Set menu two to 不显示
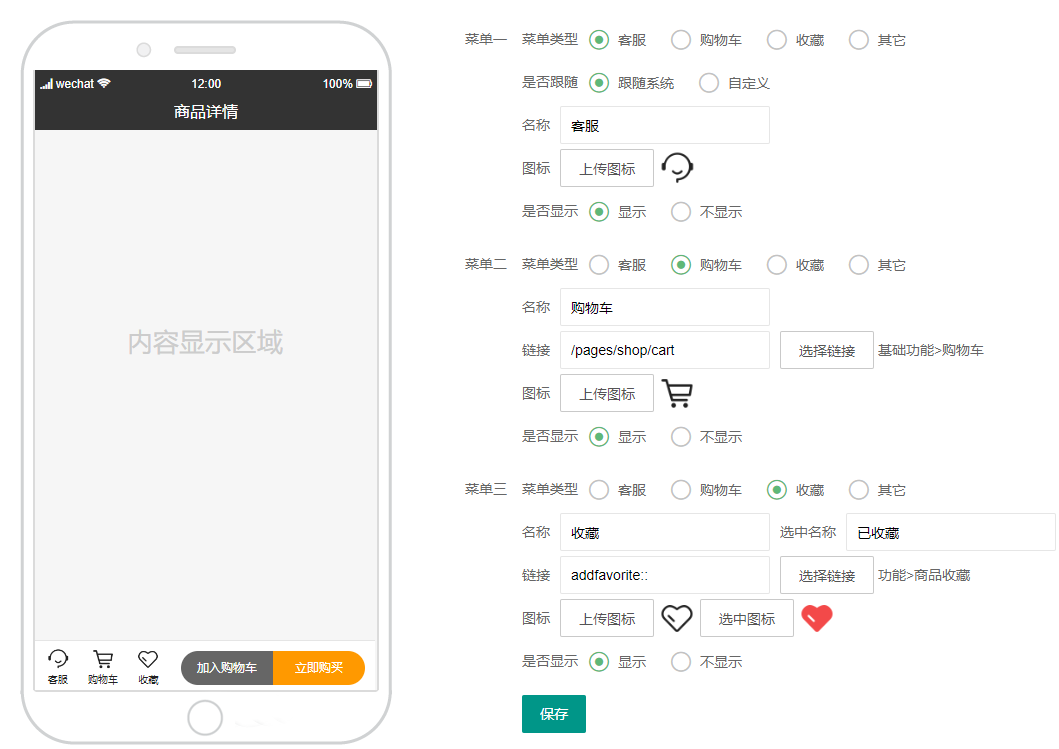 coord(681,437)
